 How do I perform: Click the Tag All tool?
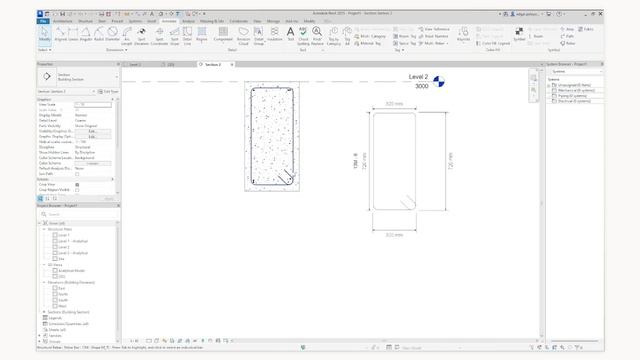click(x=347, y=36)
